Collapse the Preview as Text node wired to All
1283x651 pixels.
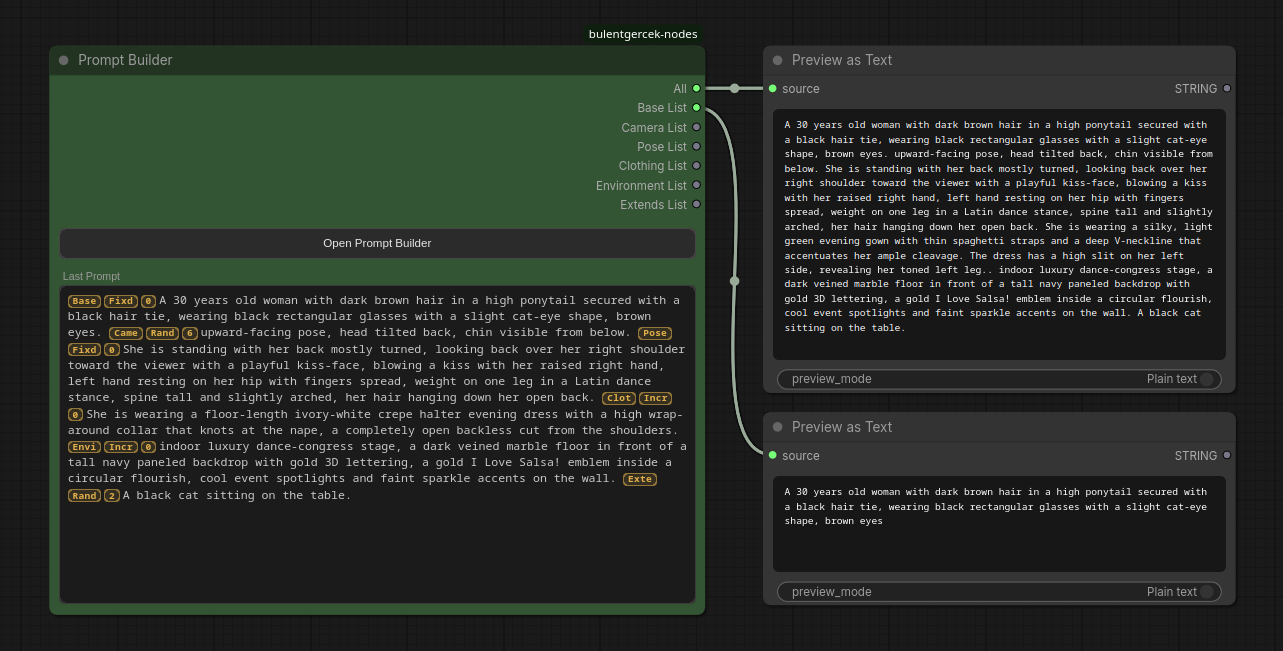point(778,60)
